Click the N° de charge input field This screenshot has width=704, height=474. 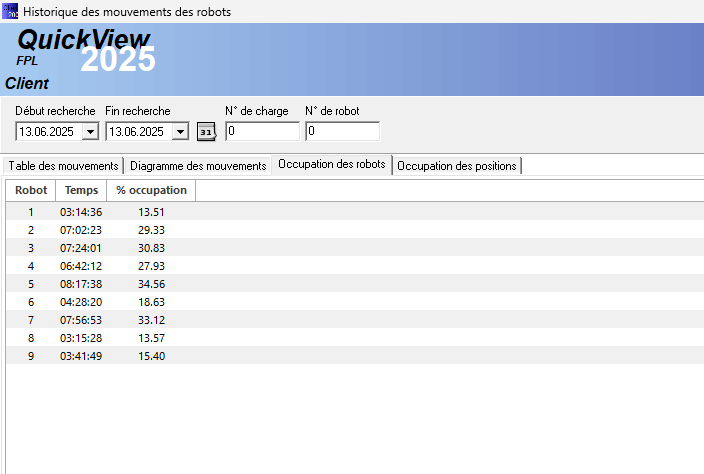point(262,131)
